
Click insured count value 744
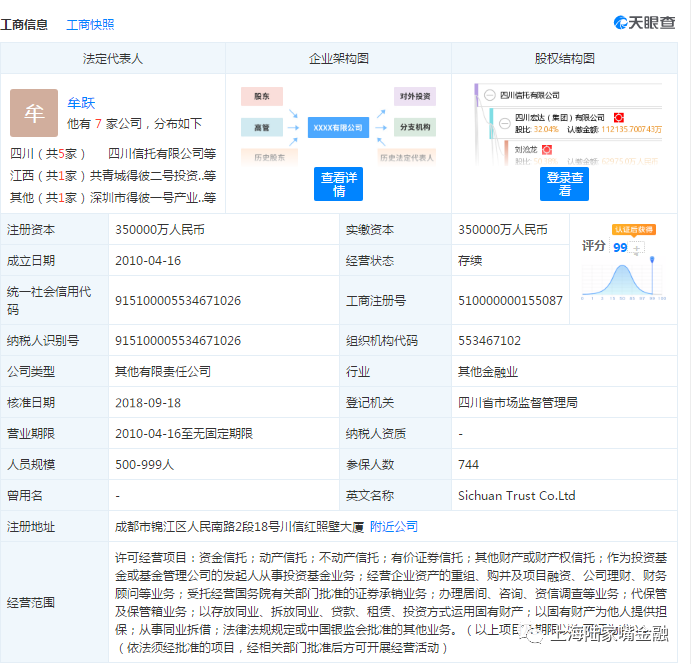tap(468, 464)
